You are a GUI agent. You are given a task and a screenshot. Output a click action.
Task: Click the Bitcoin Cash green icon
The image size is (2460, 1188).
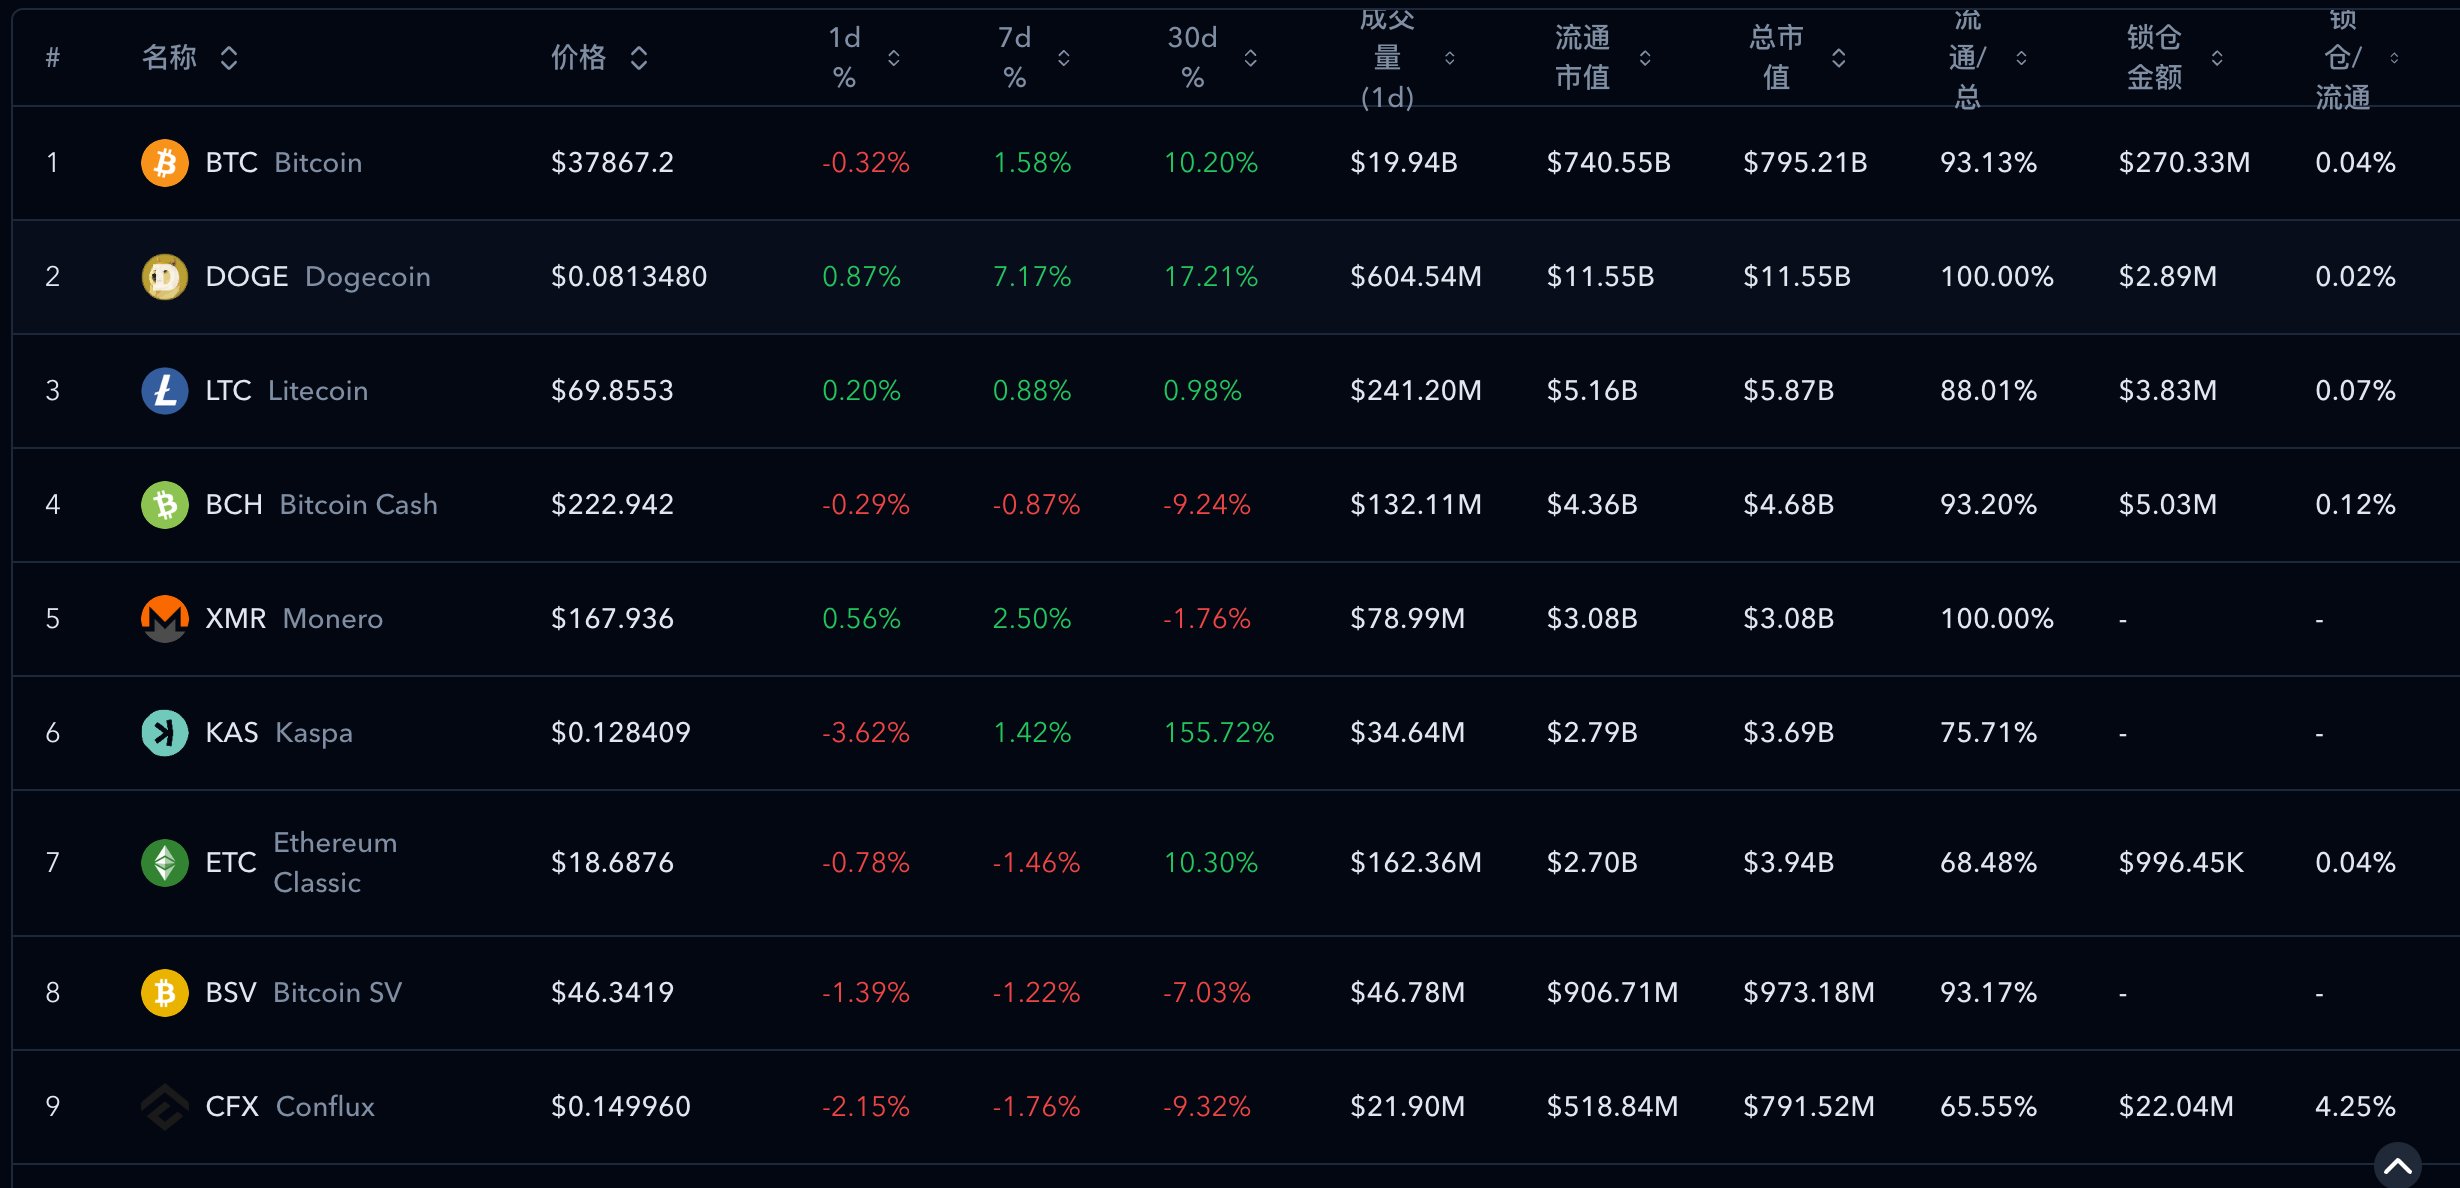tap(165, 504)
